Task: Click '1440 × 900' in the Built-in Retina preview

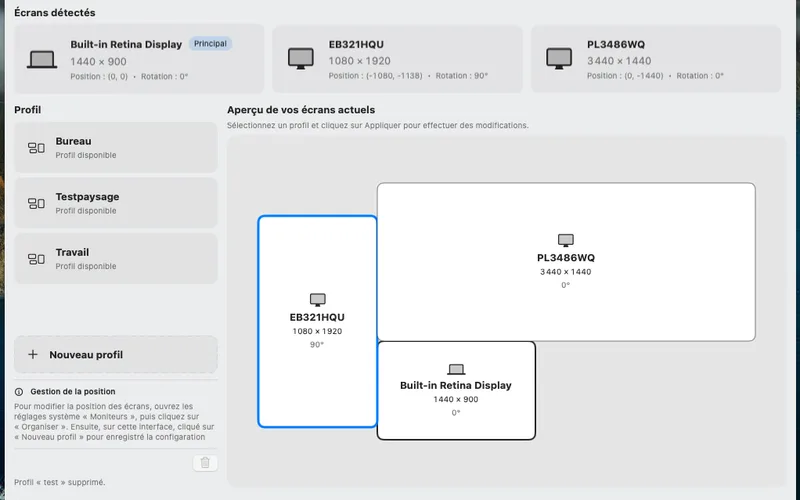Action: click(456, 399)
